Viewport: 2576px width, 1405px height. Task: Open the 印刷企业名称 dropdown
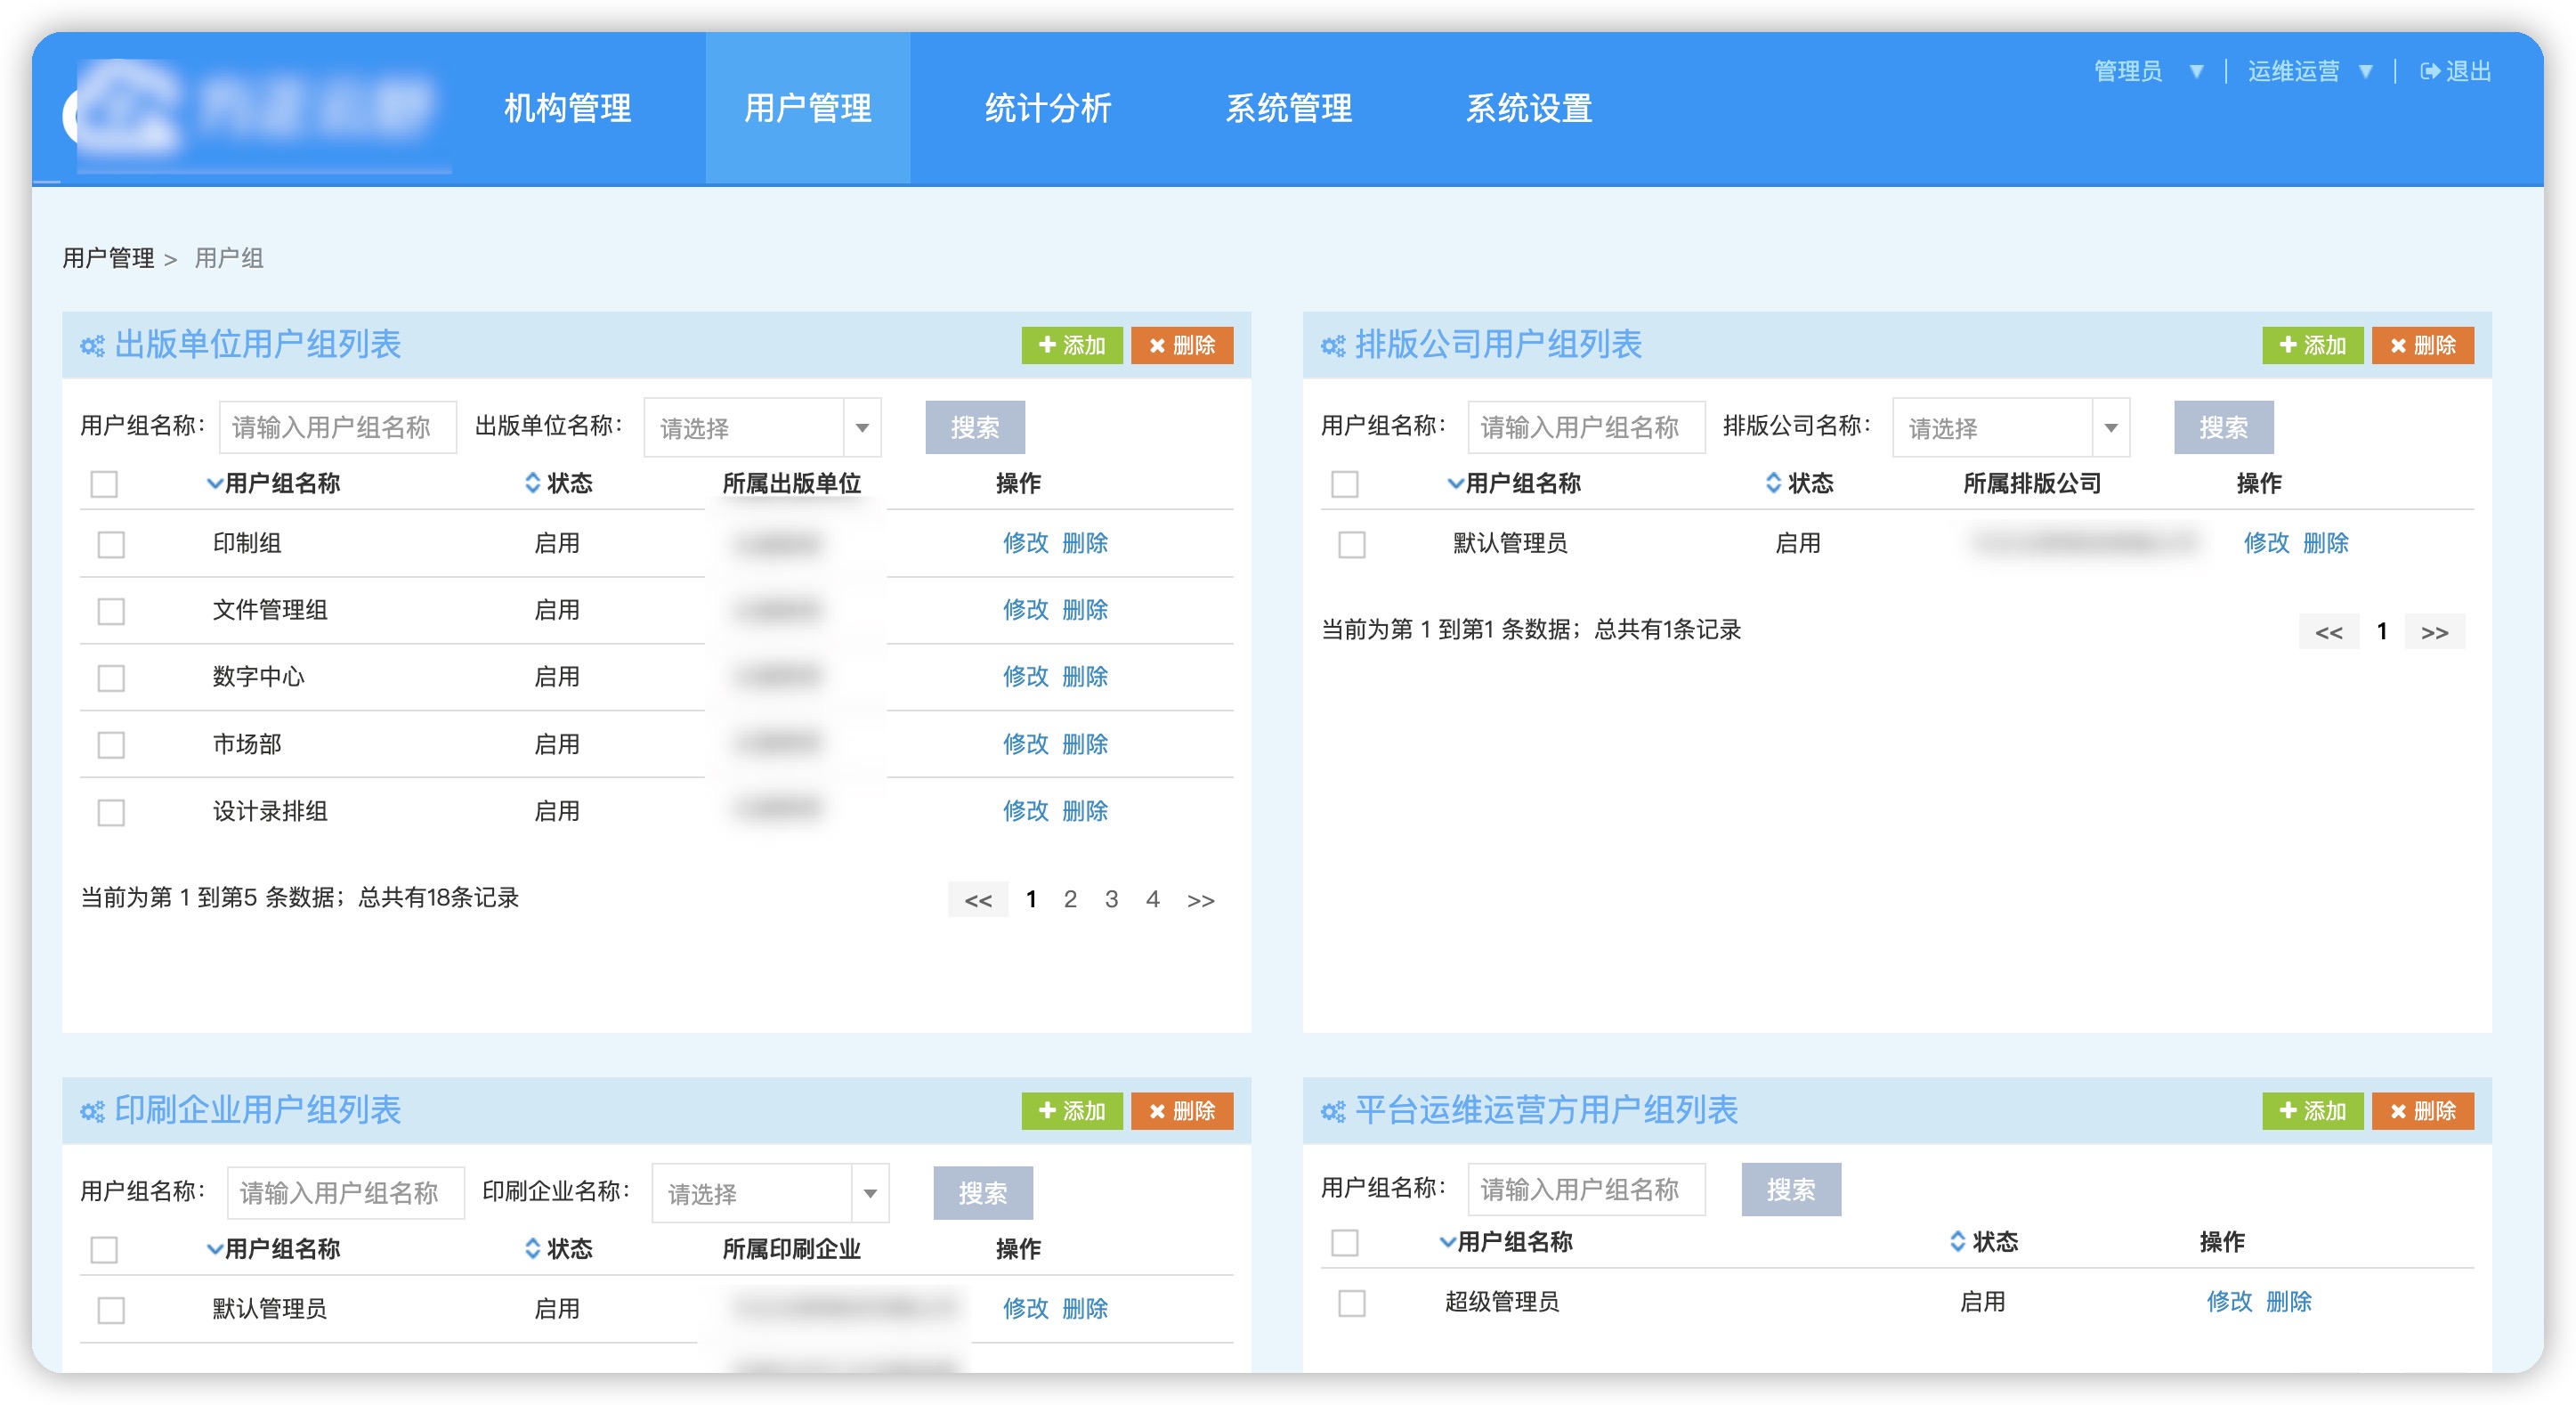(770, 1193)
